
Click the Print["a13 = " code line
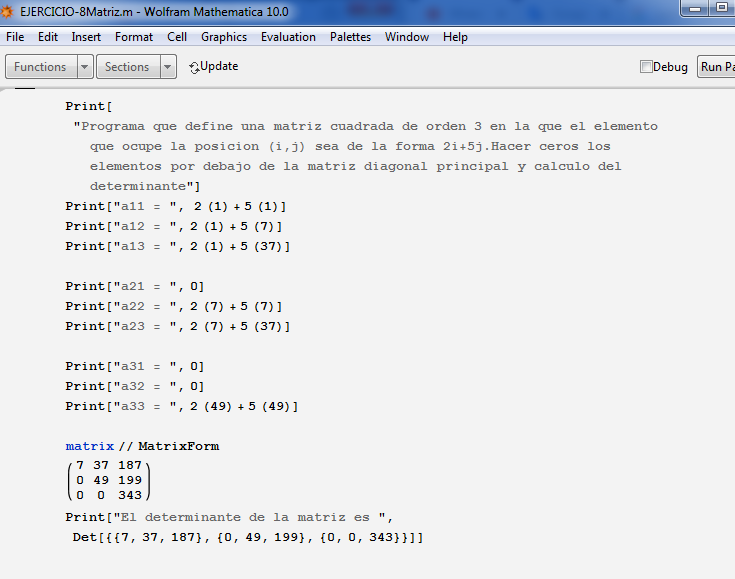point(178,246)
